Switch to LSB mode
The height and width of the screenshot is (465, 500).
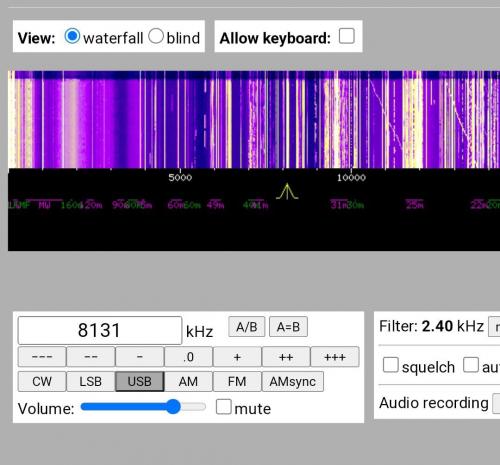tap(91, 381)
